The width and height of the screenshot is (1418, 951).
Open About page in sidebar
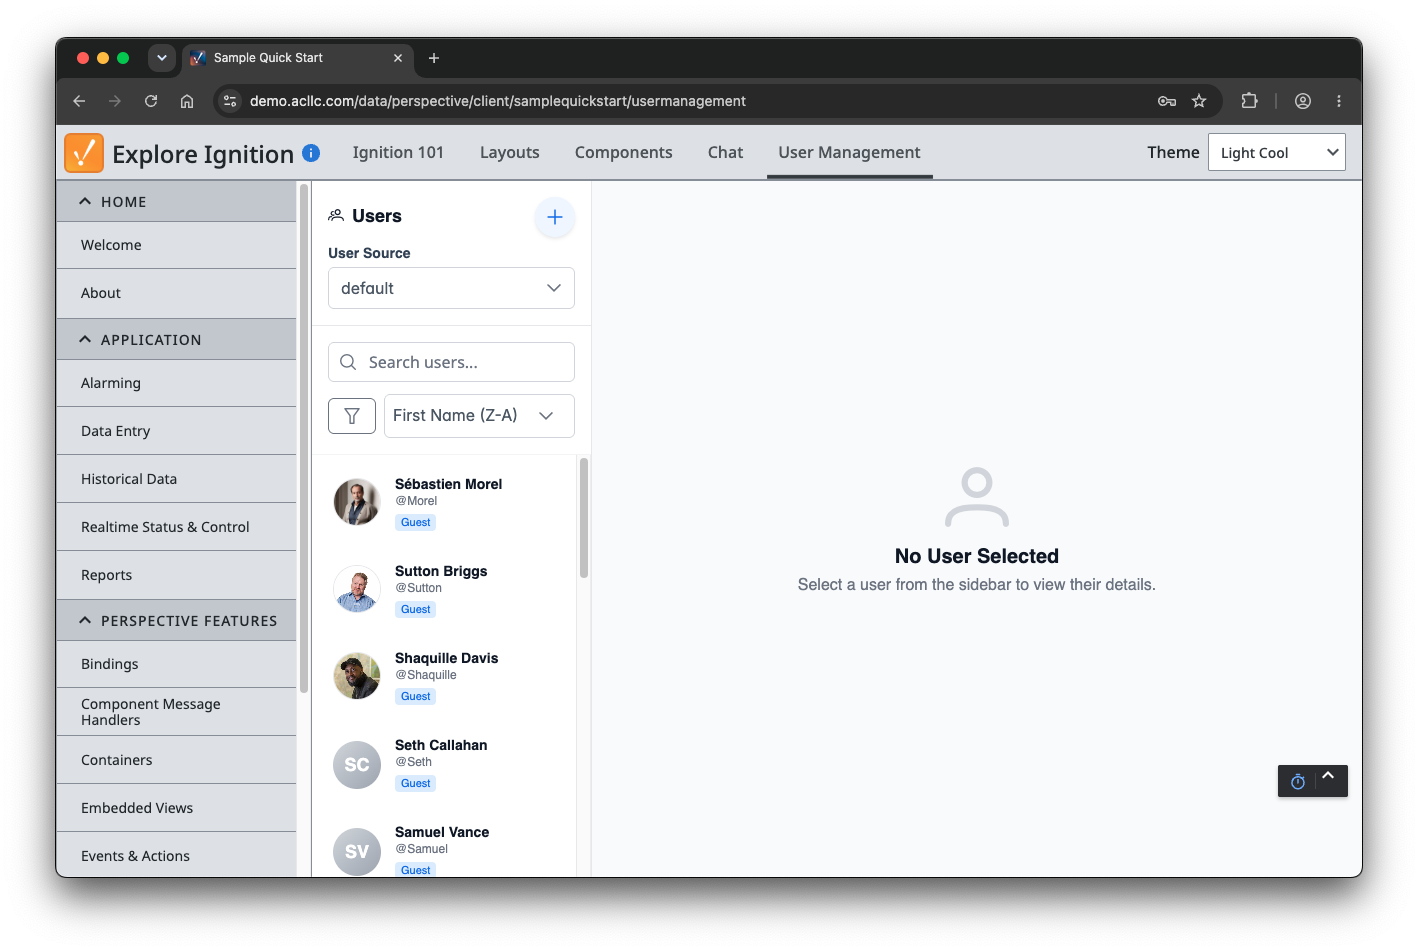[x=176, y=294]
